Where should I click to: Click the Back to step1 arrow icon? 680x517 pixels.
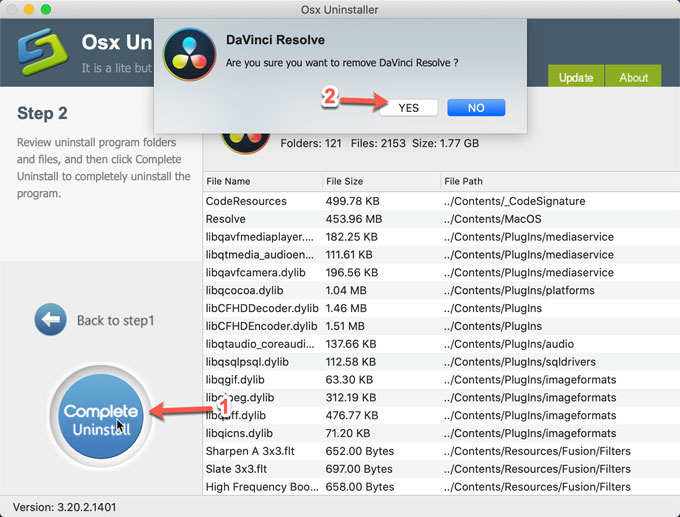click(x=51, y=320)
